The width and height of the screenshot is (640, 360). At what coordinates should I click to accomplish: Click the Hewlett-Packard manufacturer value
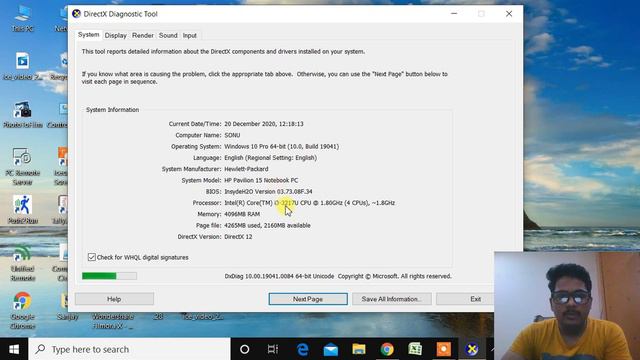click(246, 169)
